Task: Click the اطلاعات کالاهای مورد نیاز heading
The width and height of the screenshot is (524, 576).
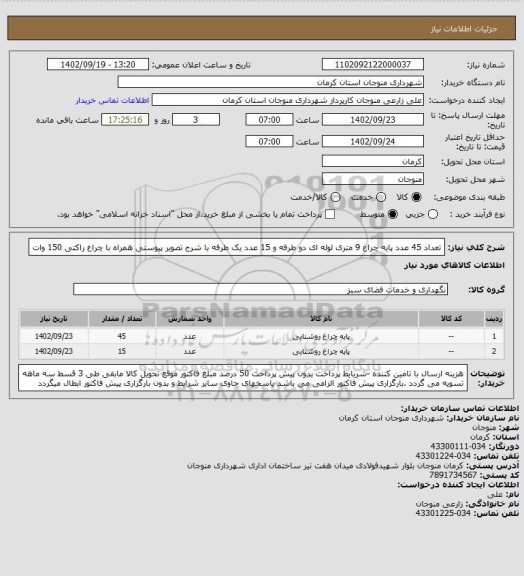Action: (x=454, y=265)
